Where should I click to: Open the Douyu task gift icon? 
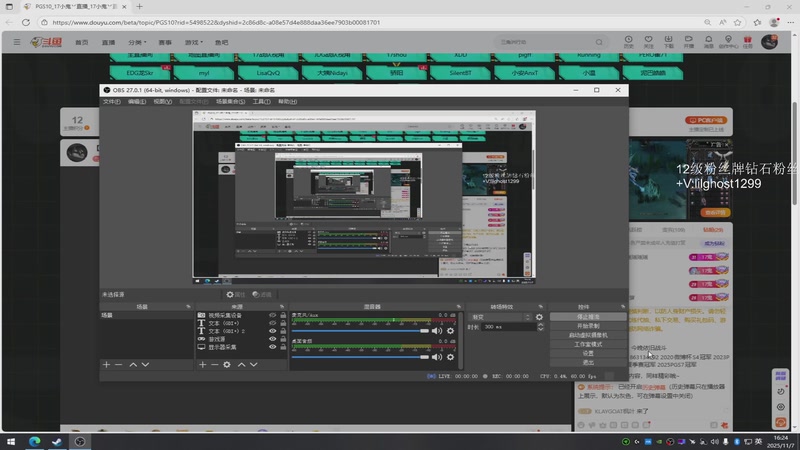[747, 42]
